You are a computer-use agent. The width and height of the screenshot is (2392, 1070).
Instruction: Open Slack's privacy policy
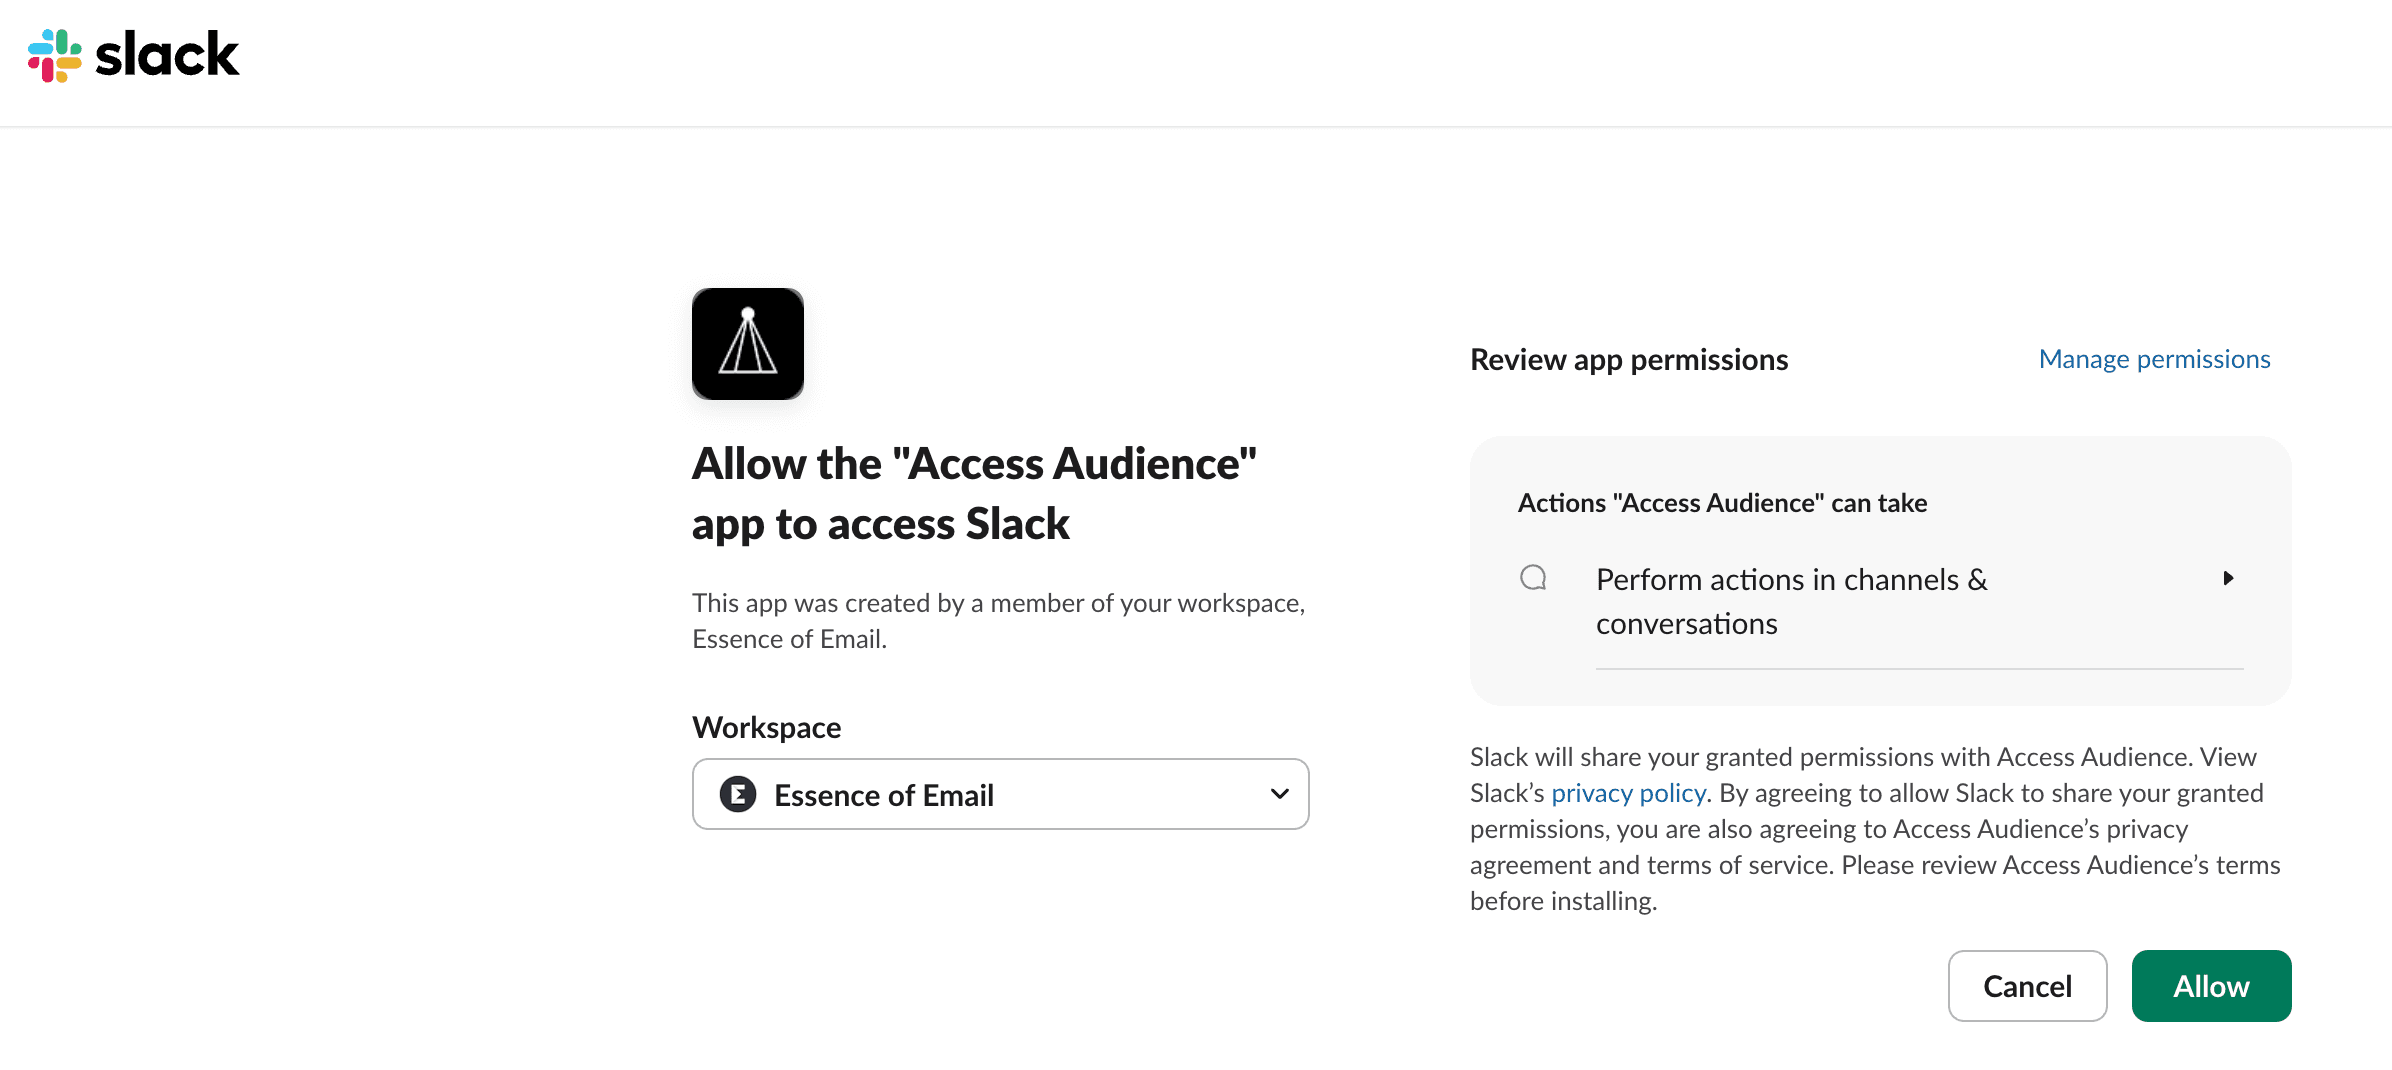pos(1627,792)
